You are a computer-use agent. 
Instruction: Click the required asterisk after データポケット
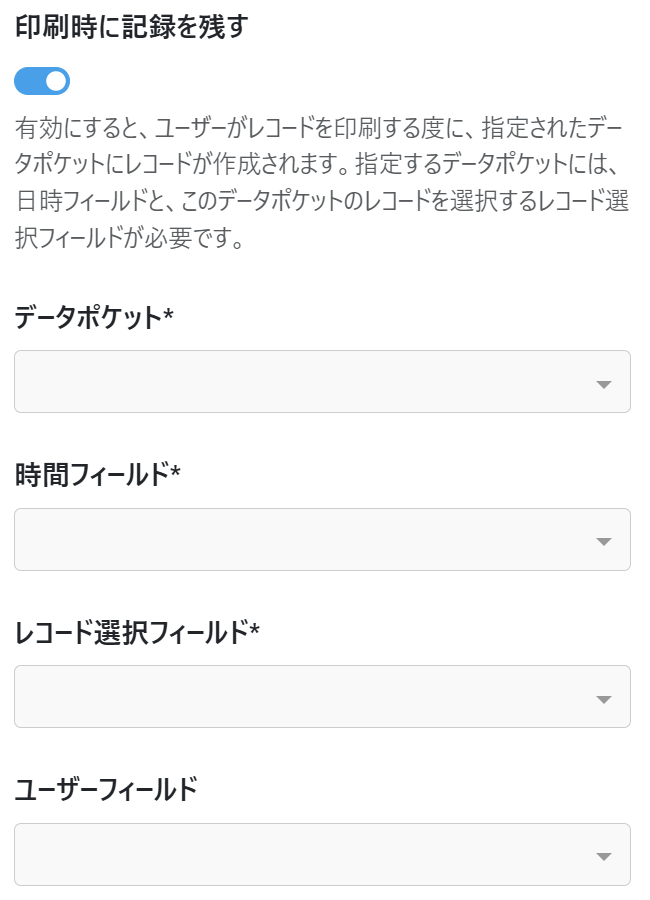pyautogui.click(x=169, y=316)
